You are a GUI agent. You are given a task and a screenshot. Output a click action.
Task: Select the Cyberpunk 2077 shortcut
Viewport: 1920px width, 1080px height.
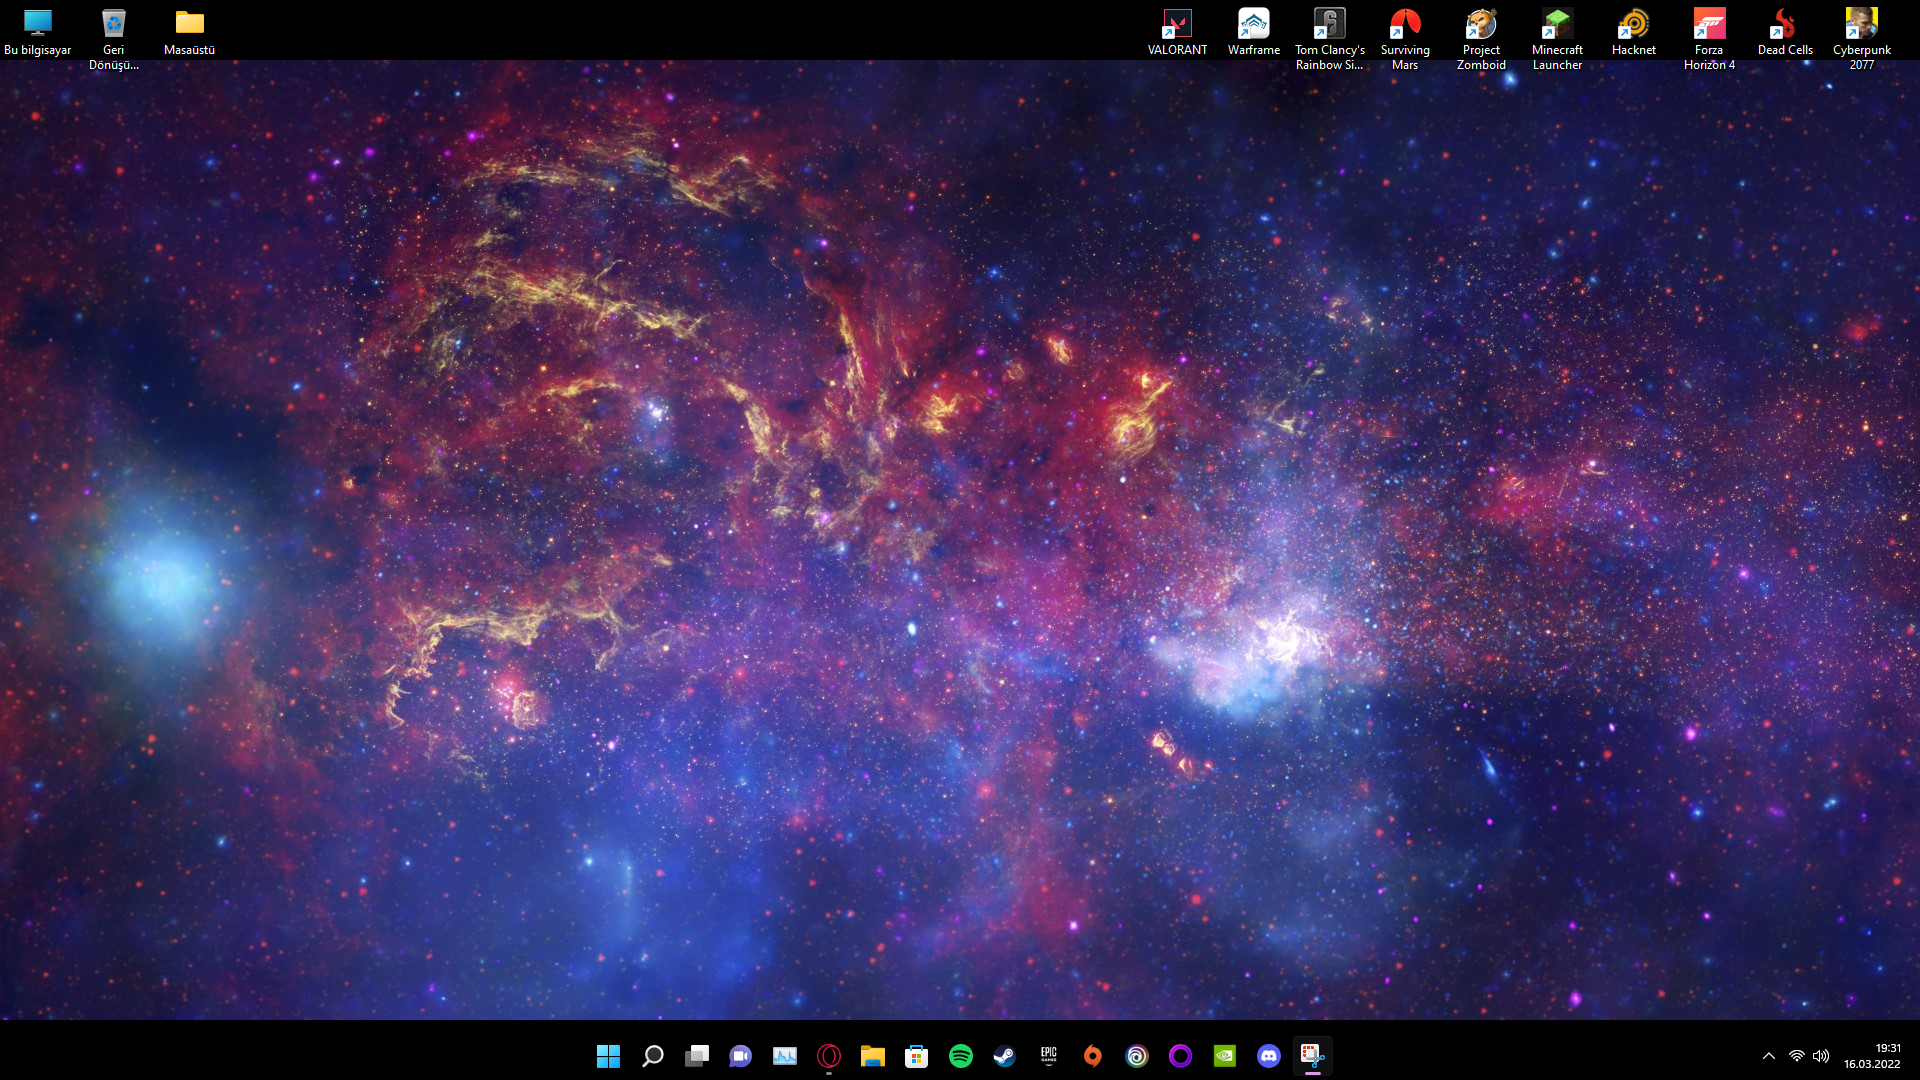tap(1861, 40)
